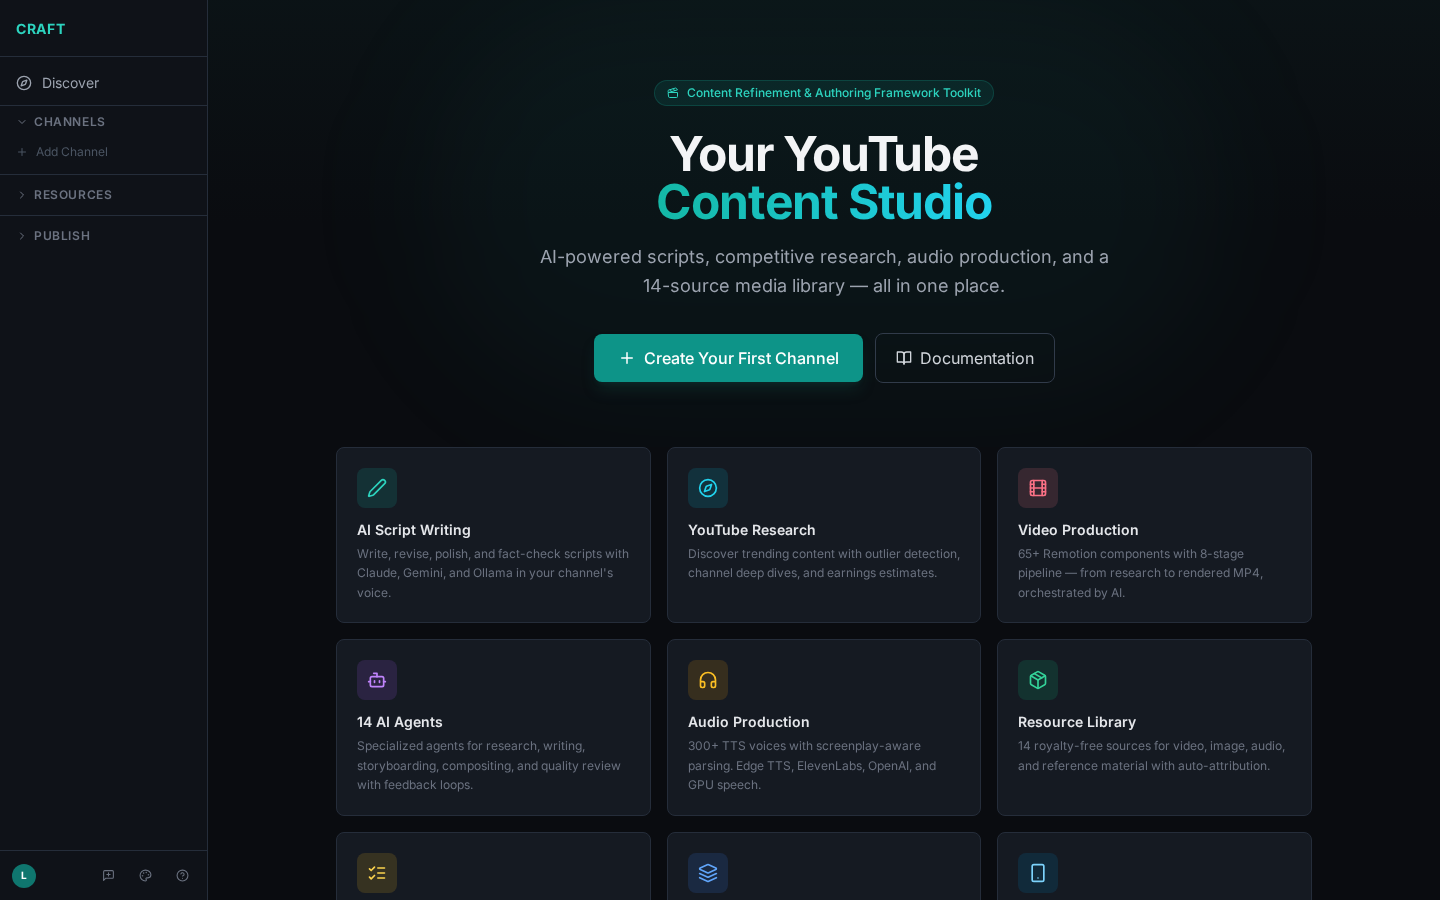Image resolution: width=1440 pixels, height=900 pixels.
Task: Click the pencil icon for AI Script Writing
Action: click(x=377, y=488)
